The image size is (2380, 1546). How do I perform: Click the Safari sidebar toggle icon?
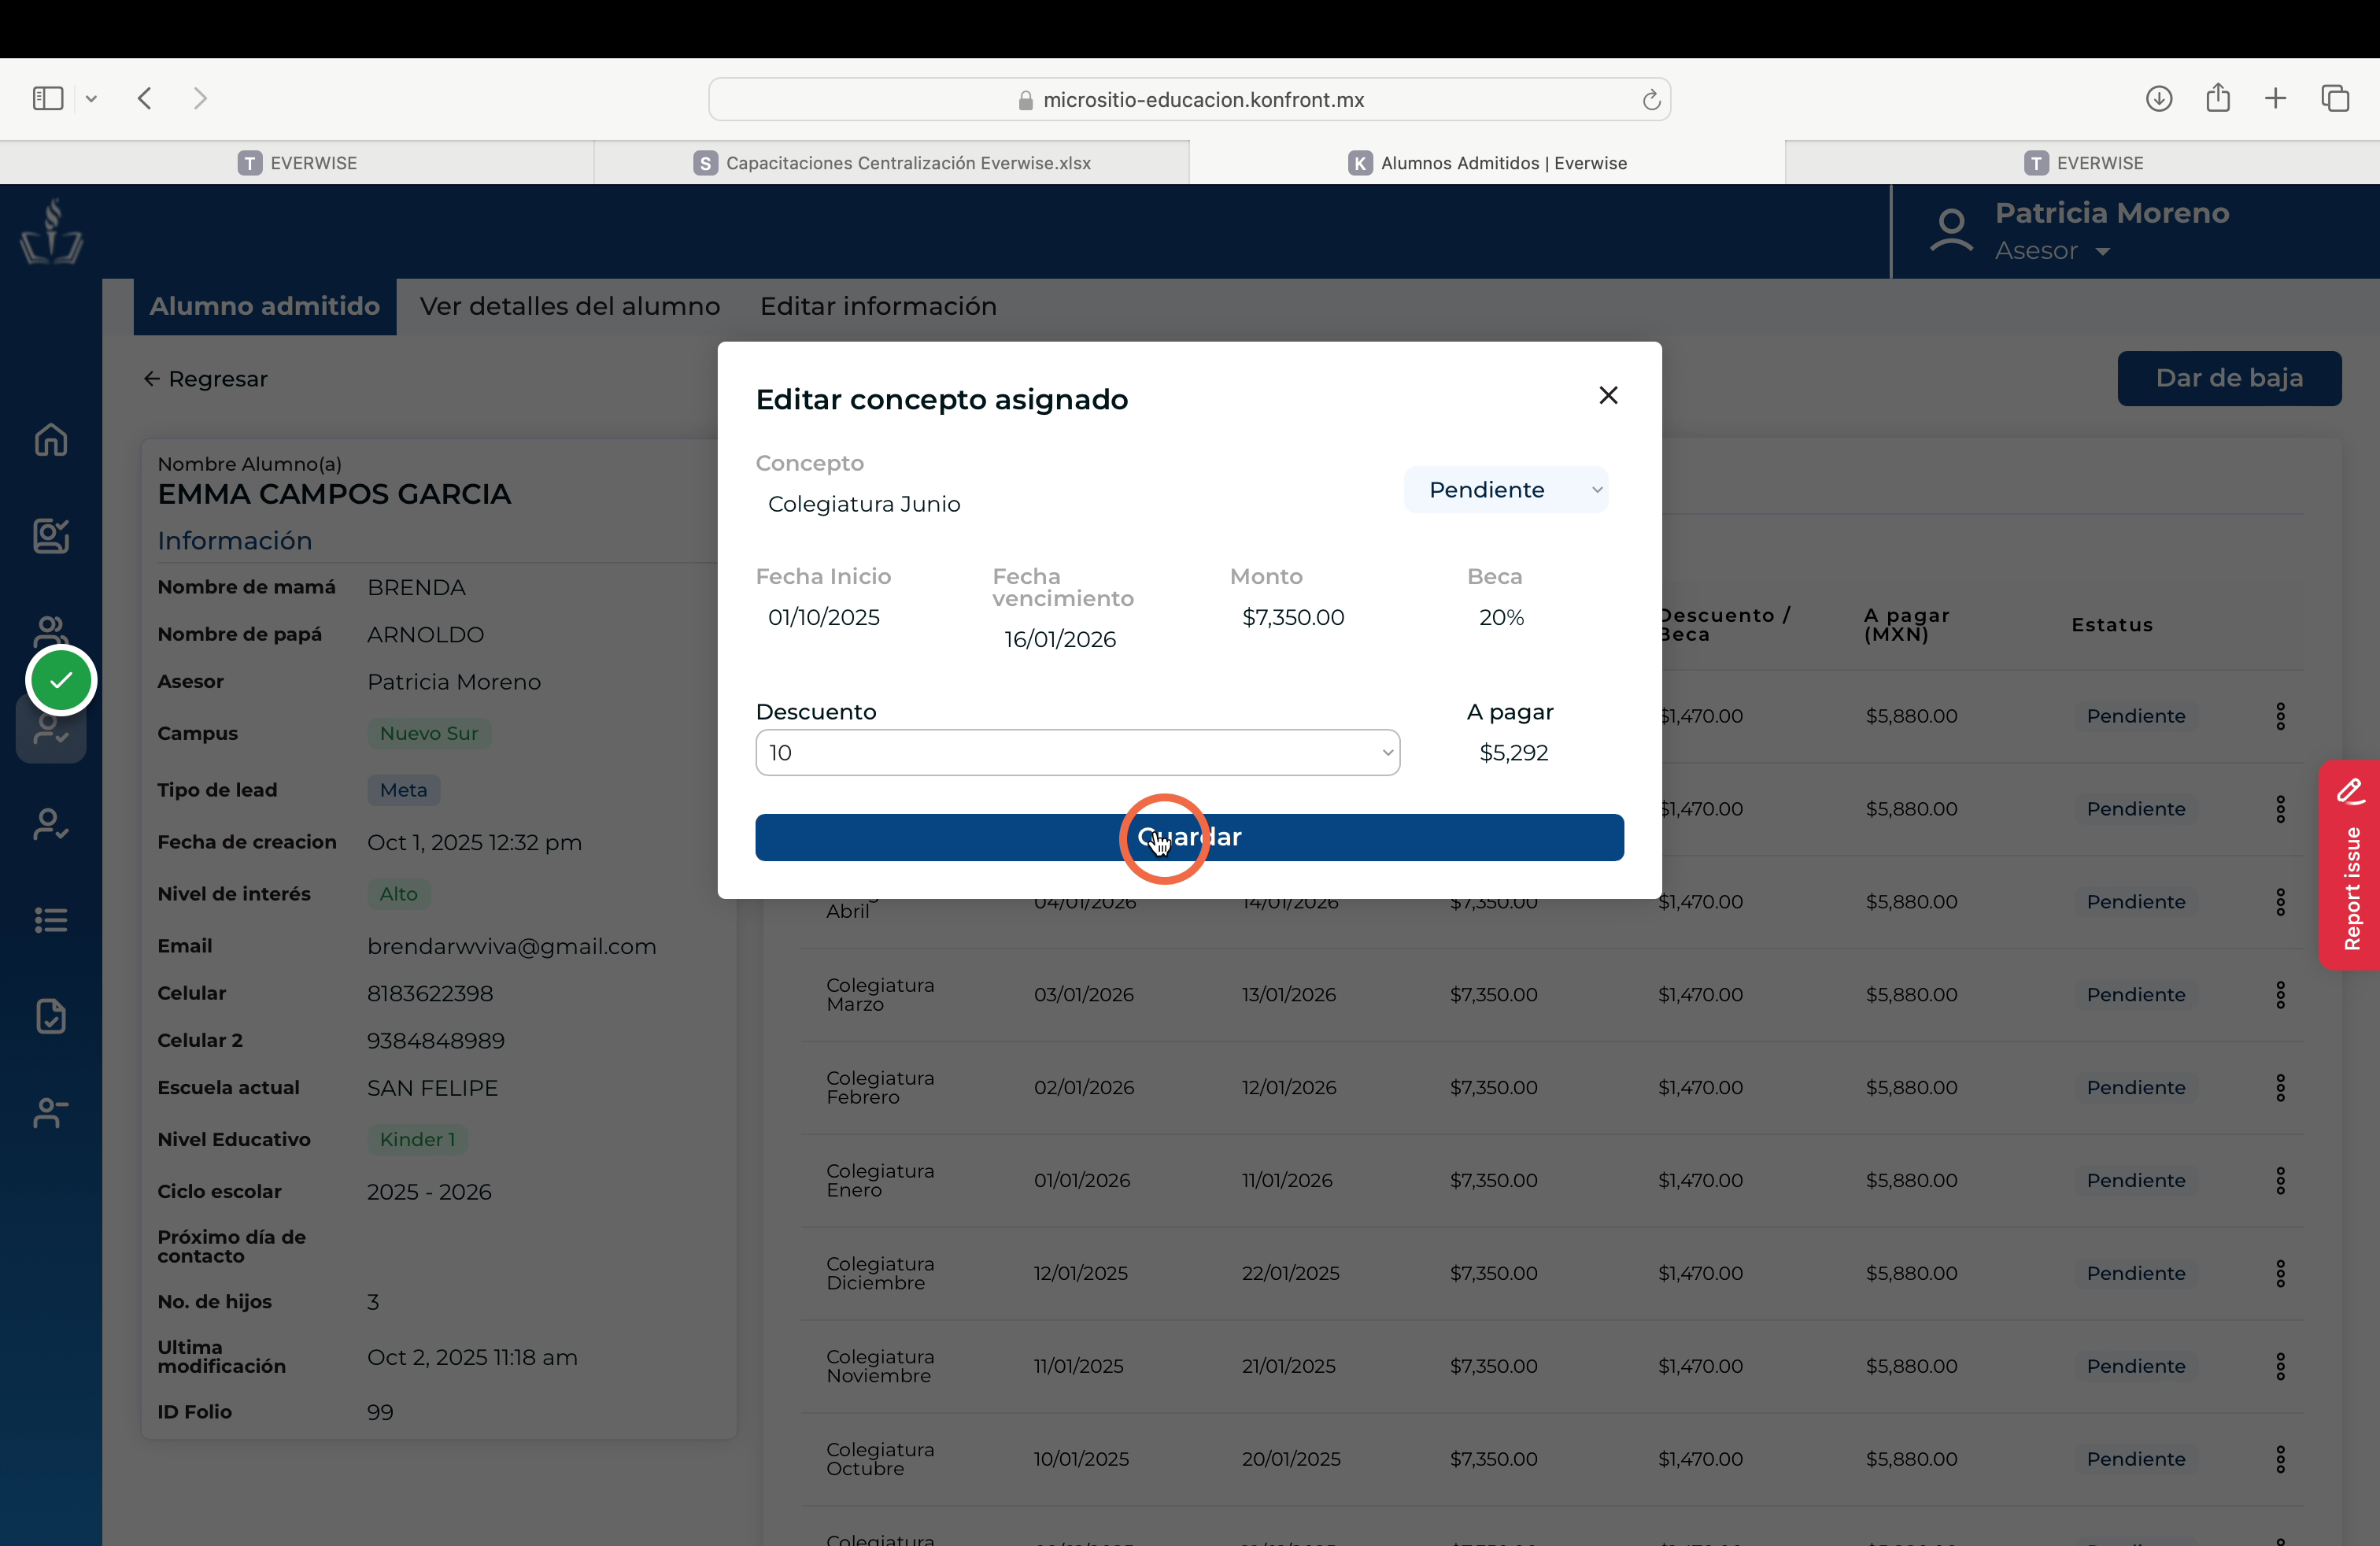point(48,98)
